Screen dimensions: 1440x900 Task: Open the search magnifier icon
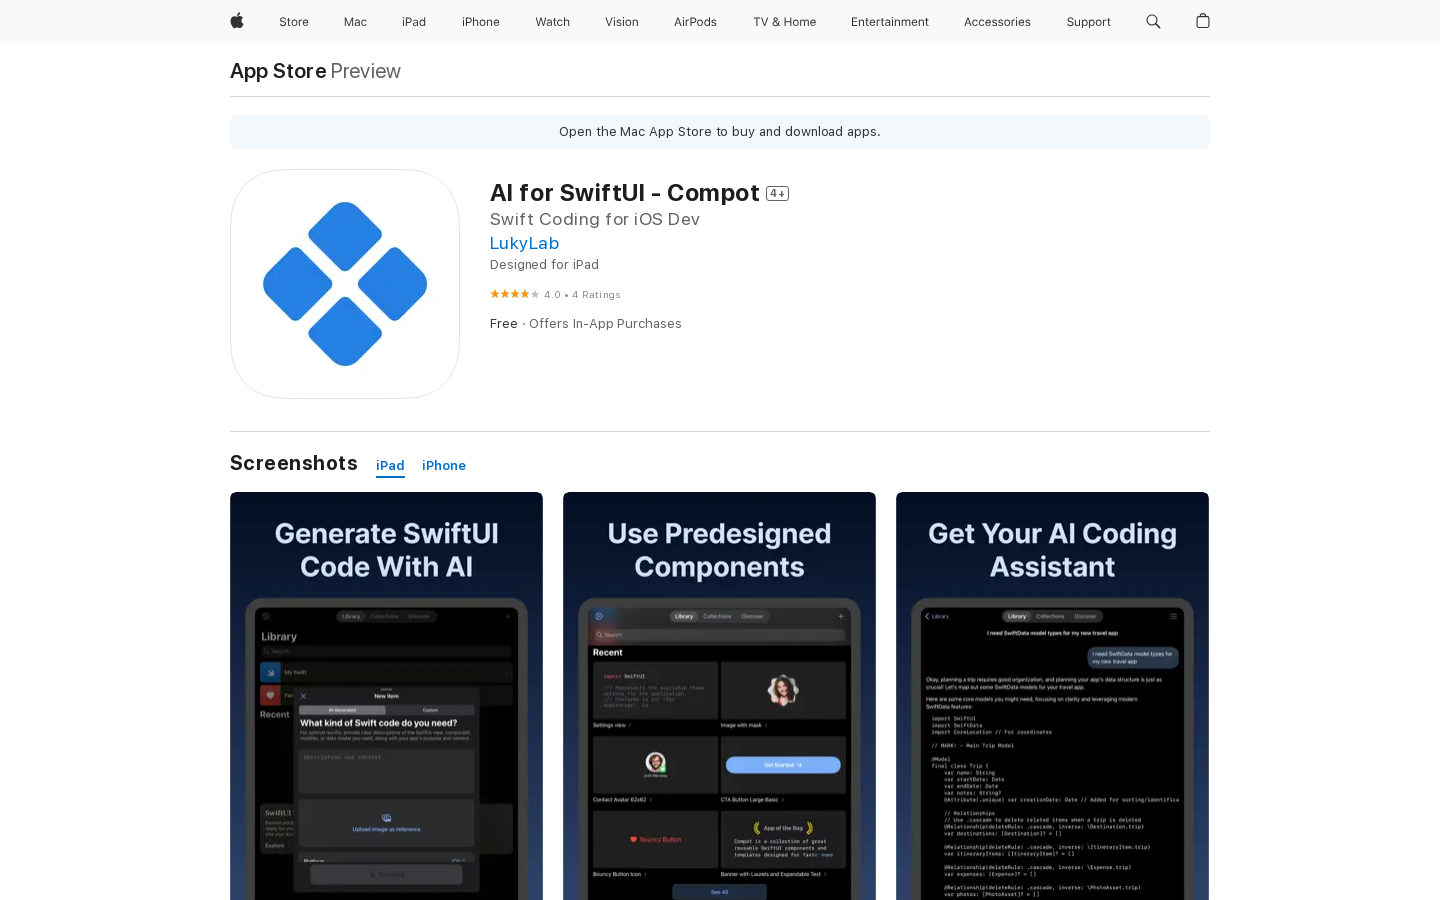point(1153,21)
